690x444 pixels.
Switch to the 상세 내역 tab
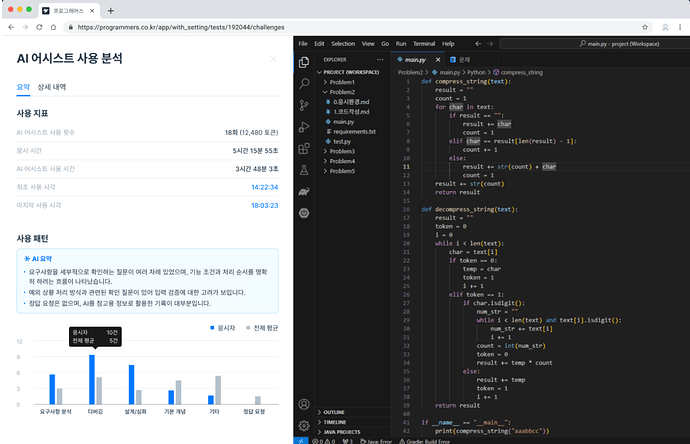(52, 89)
